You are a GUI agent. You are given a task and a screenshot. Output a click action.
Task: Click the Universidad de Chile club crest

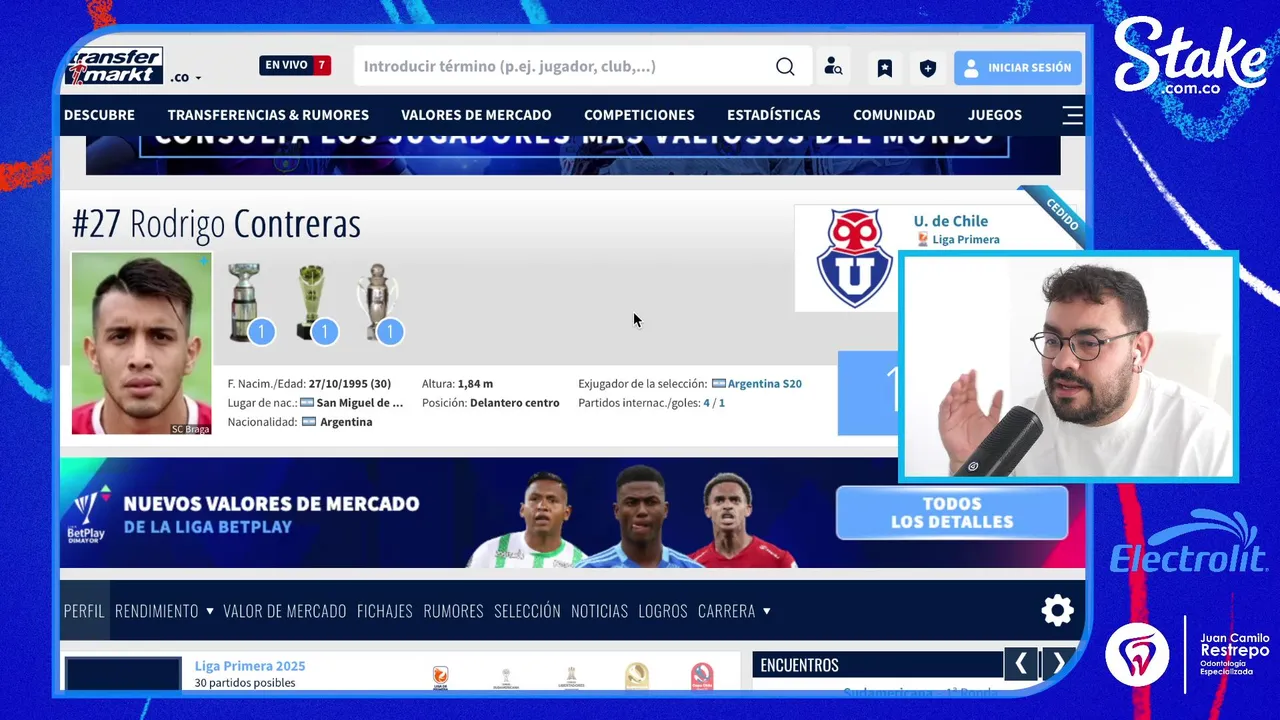(854, 259)
